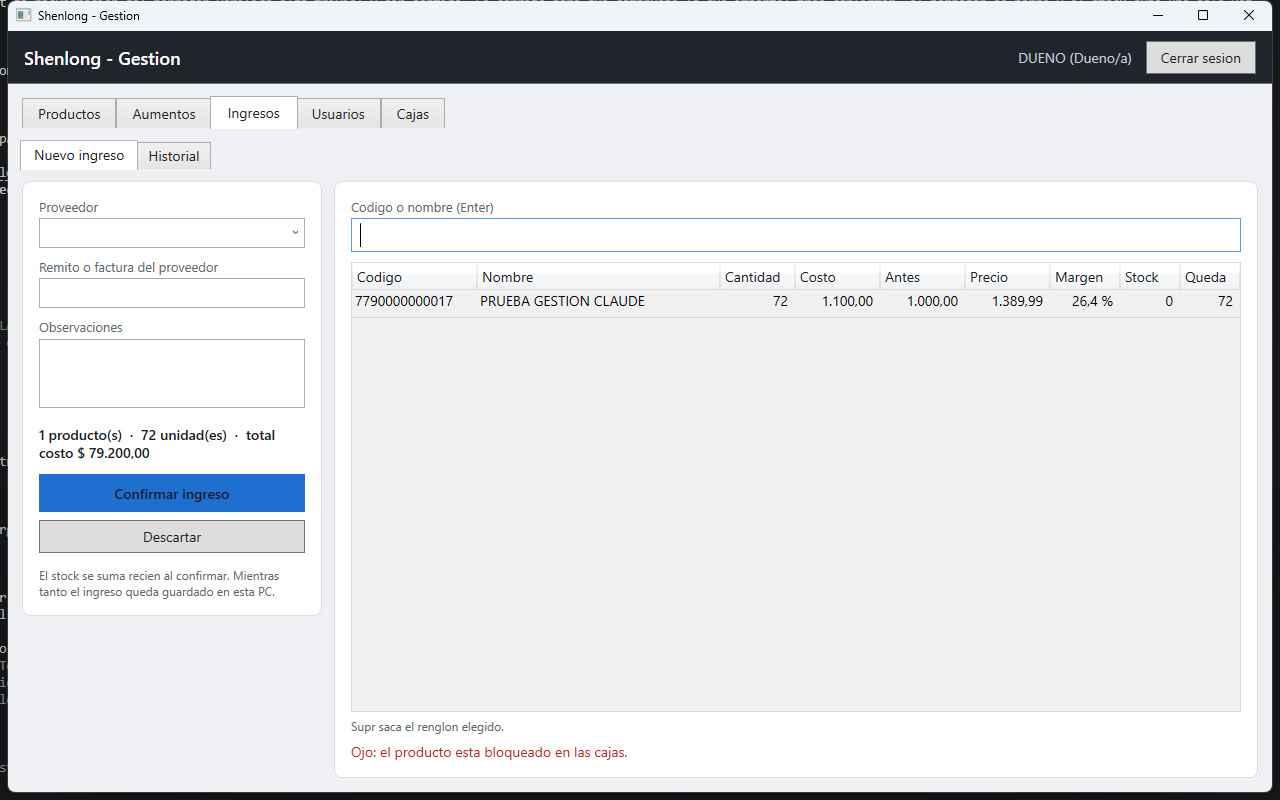Maximize the Shenlong - Gestion window
This screenshot has width=1280, height=800.
[1203, 15]
